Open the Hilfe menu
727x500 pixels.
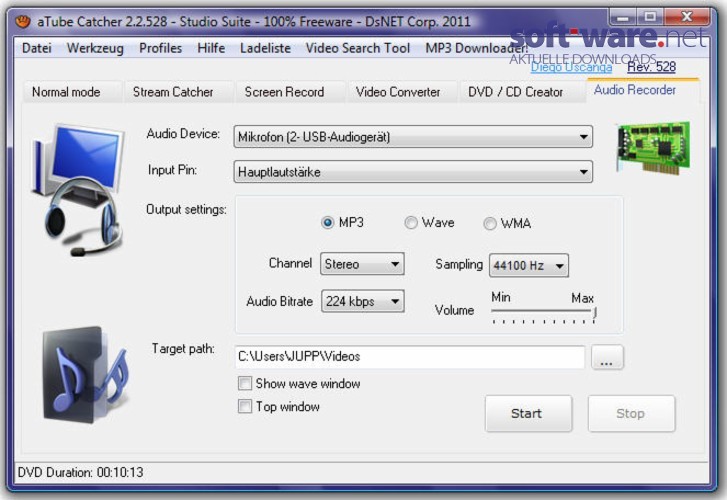(x=211, y=48)
